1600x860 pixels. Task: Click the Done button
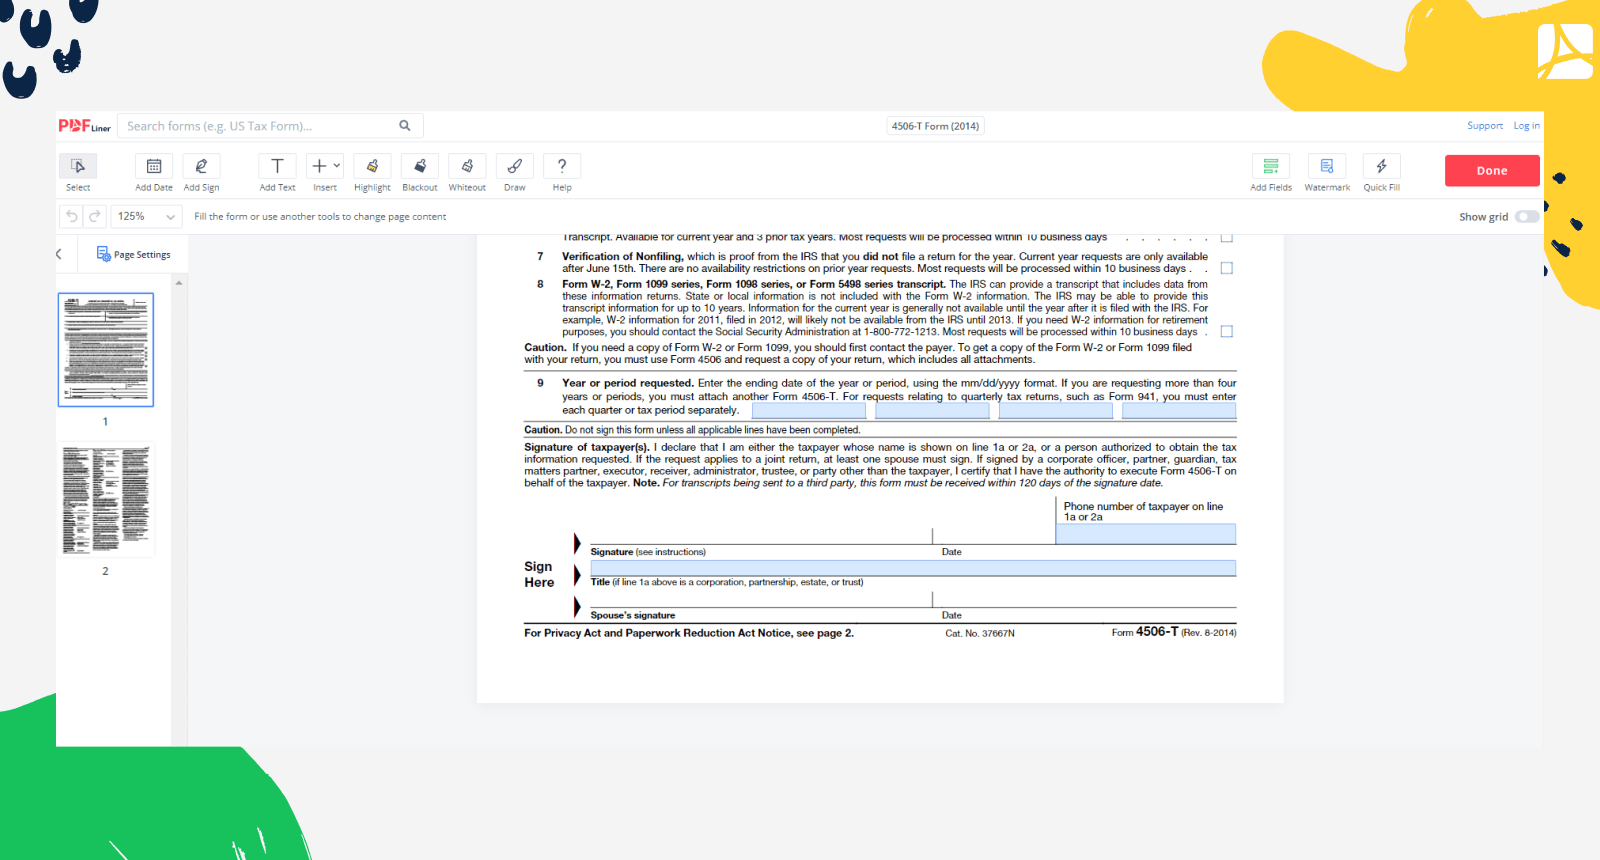pyautogui.click(x=1492, y=171)
